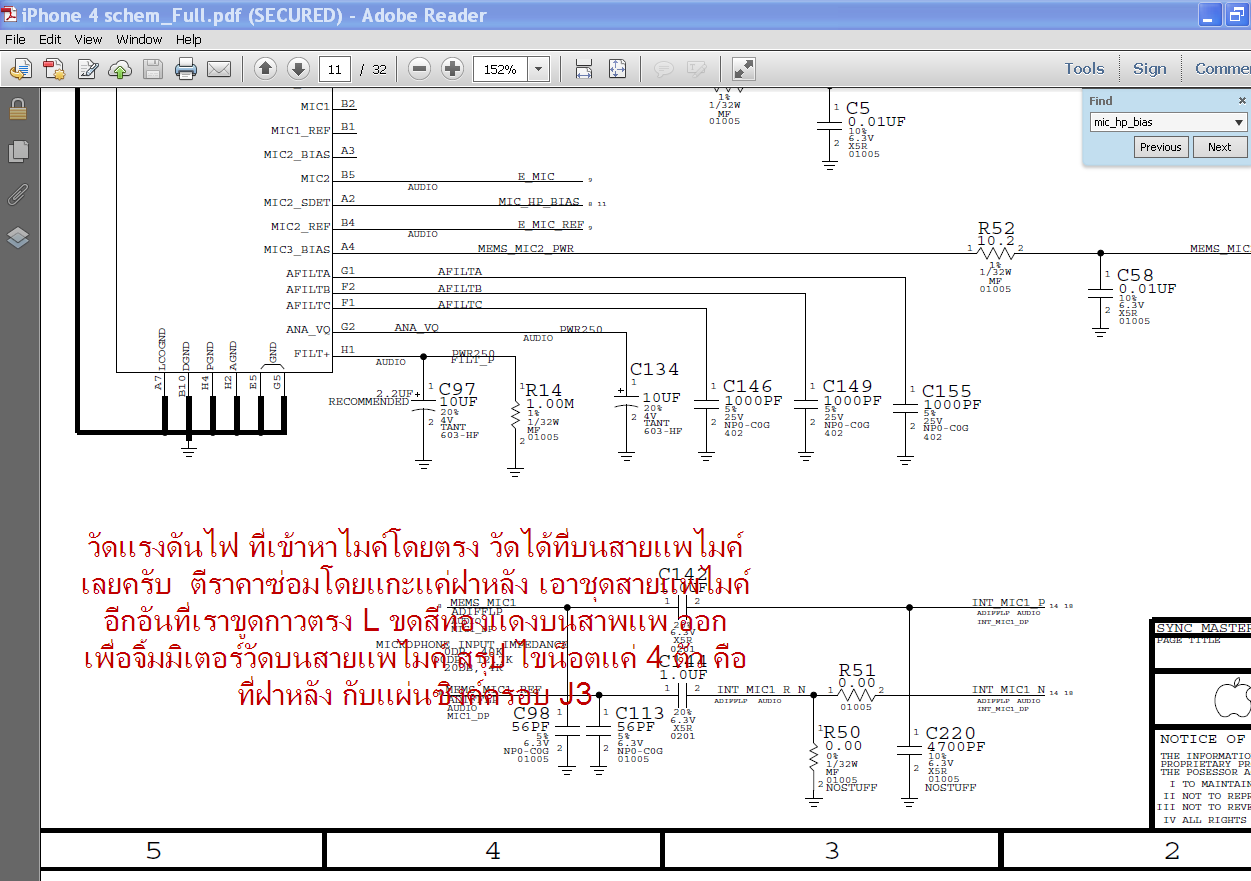Click the R50 resistor label
Image resolution: width=1251 pixels, height=881 pixels.
pyautogui.click(x=842, y=733)
